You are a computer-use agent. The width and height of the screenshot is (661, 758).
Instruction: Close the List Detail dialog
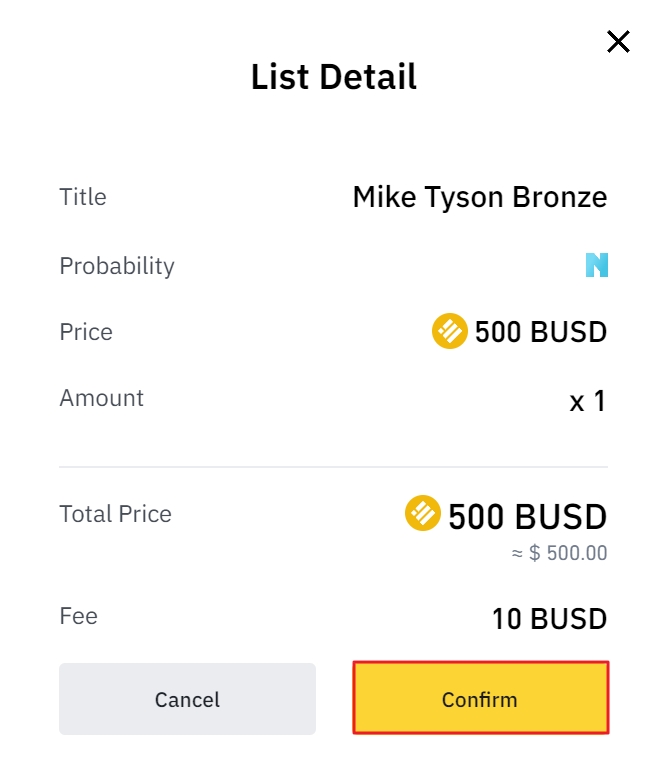[618, 42]
